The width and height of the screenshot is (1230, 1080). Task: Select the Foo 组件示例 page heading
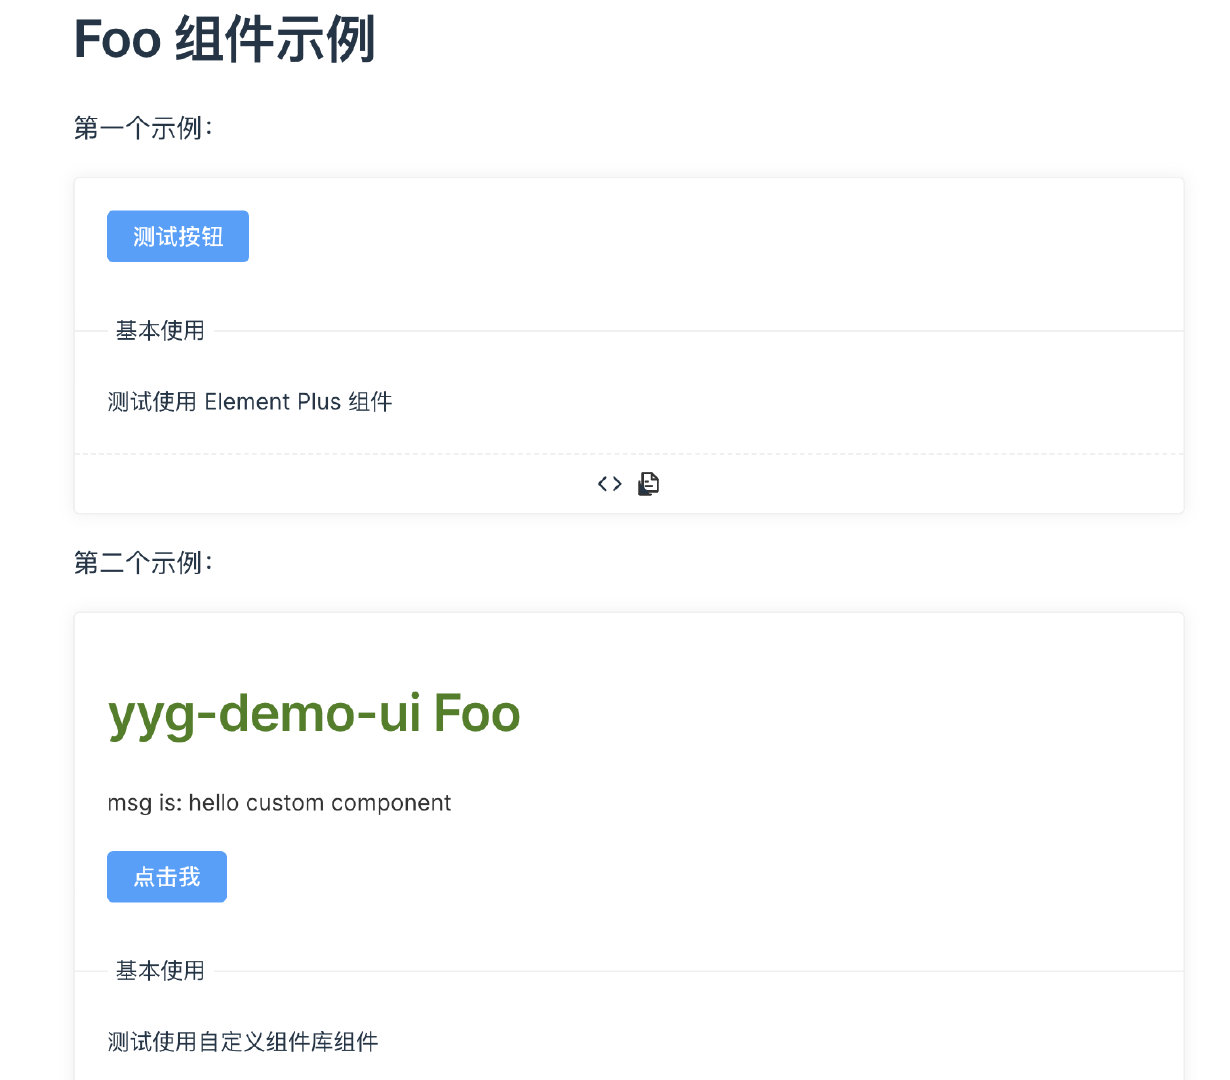pos(225,41)
